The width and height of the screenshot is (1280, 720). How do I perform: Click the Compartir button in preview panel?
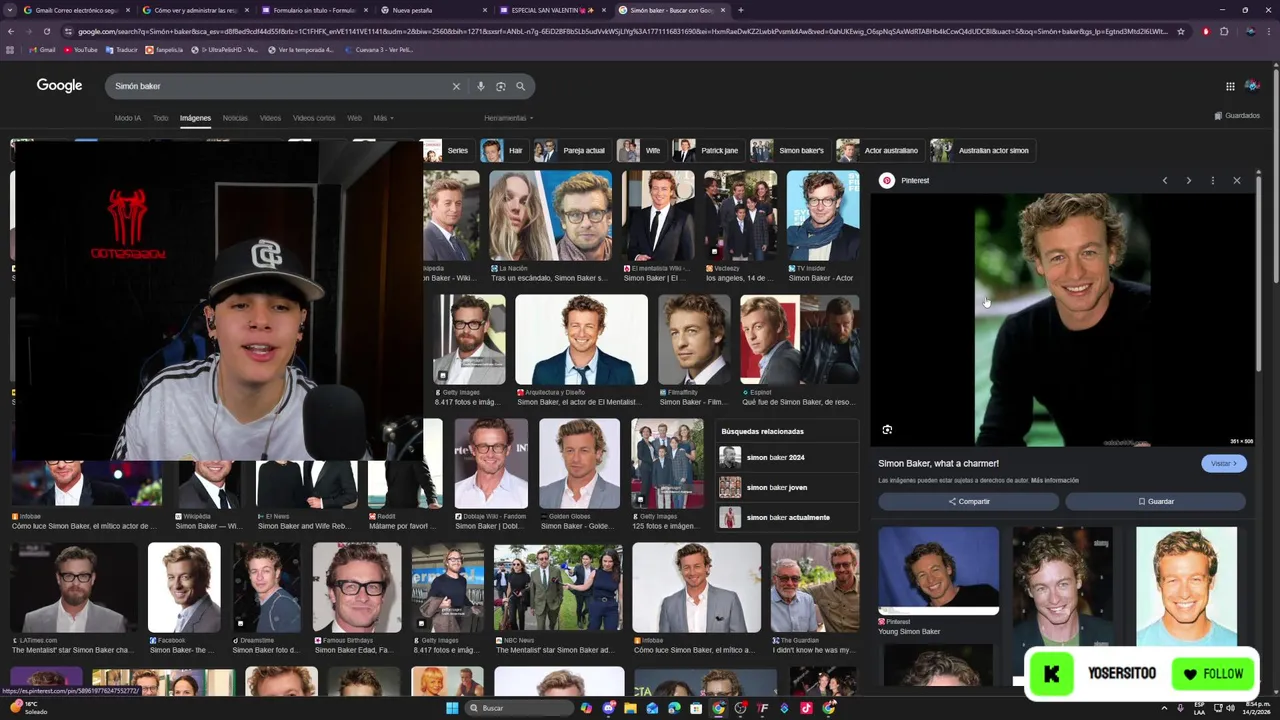click(x=968, y=502)
